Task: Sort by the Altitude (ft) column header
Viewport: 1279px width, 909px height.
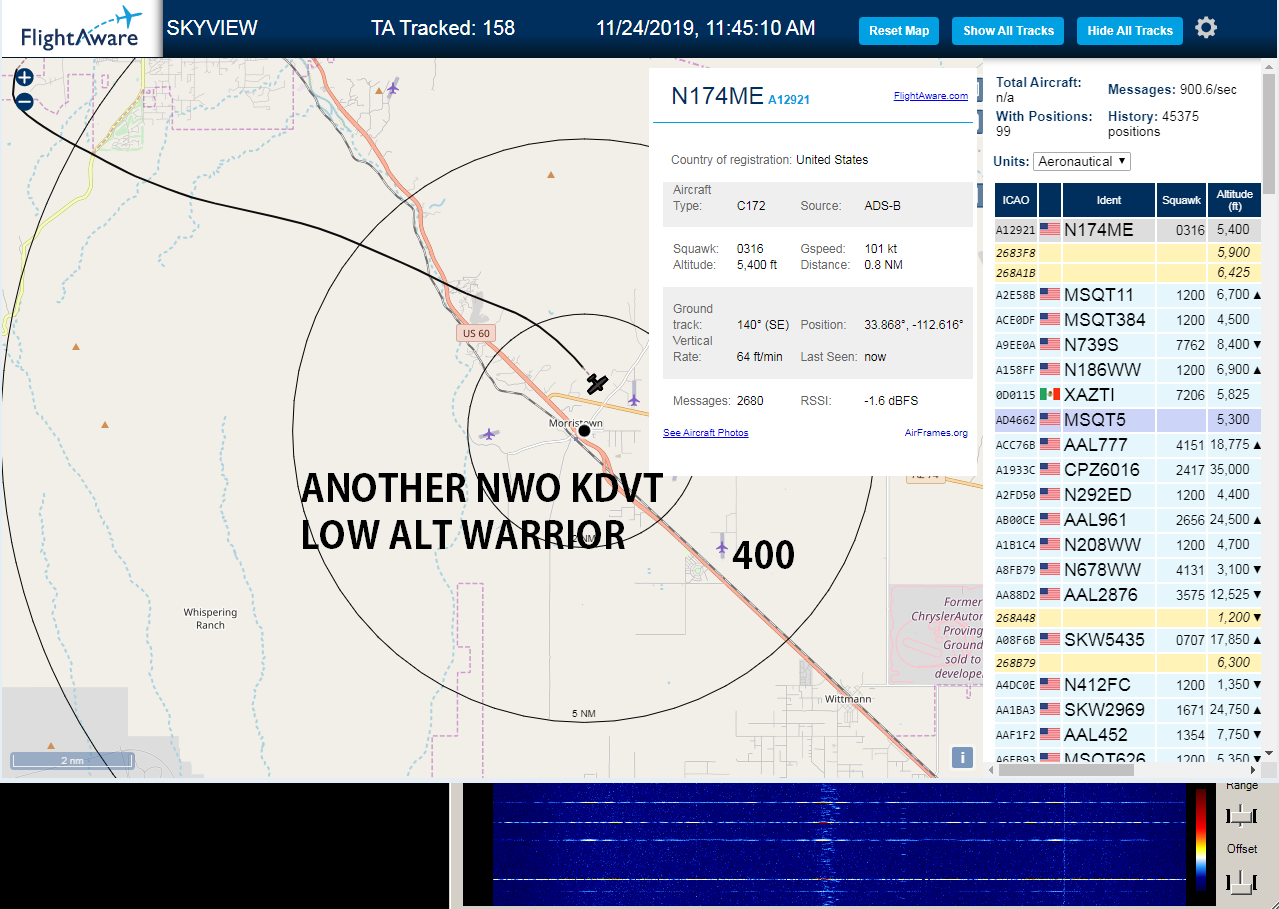Action: [1235, 200]
